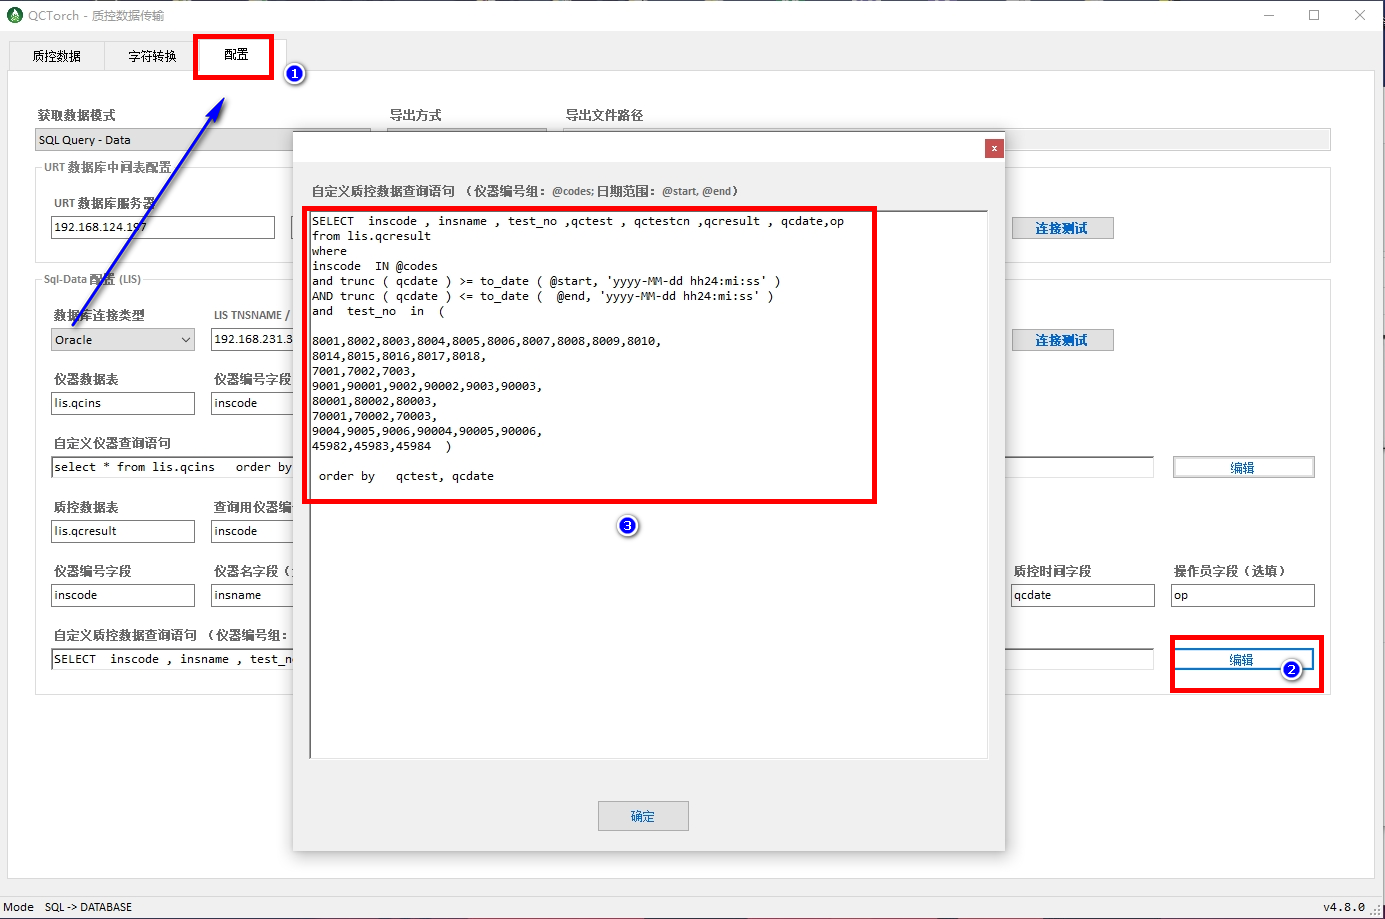
Task: Switch to the 质控数据 tab
Action: click(x=57, y=56)
